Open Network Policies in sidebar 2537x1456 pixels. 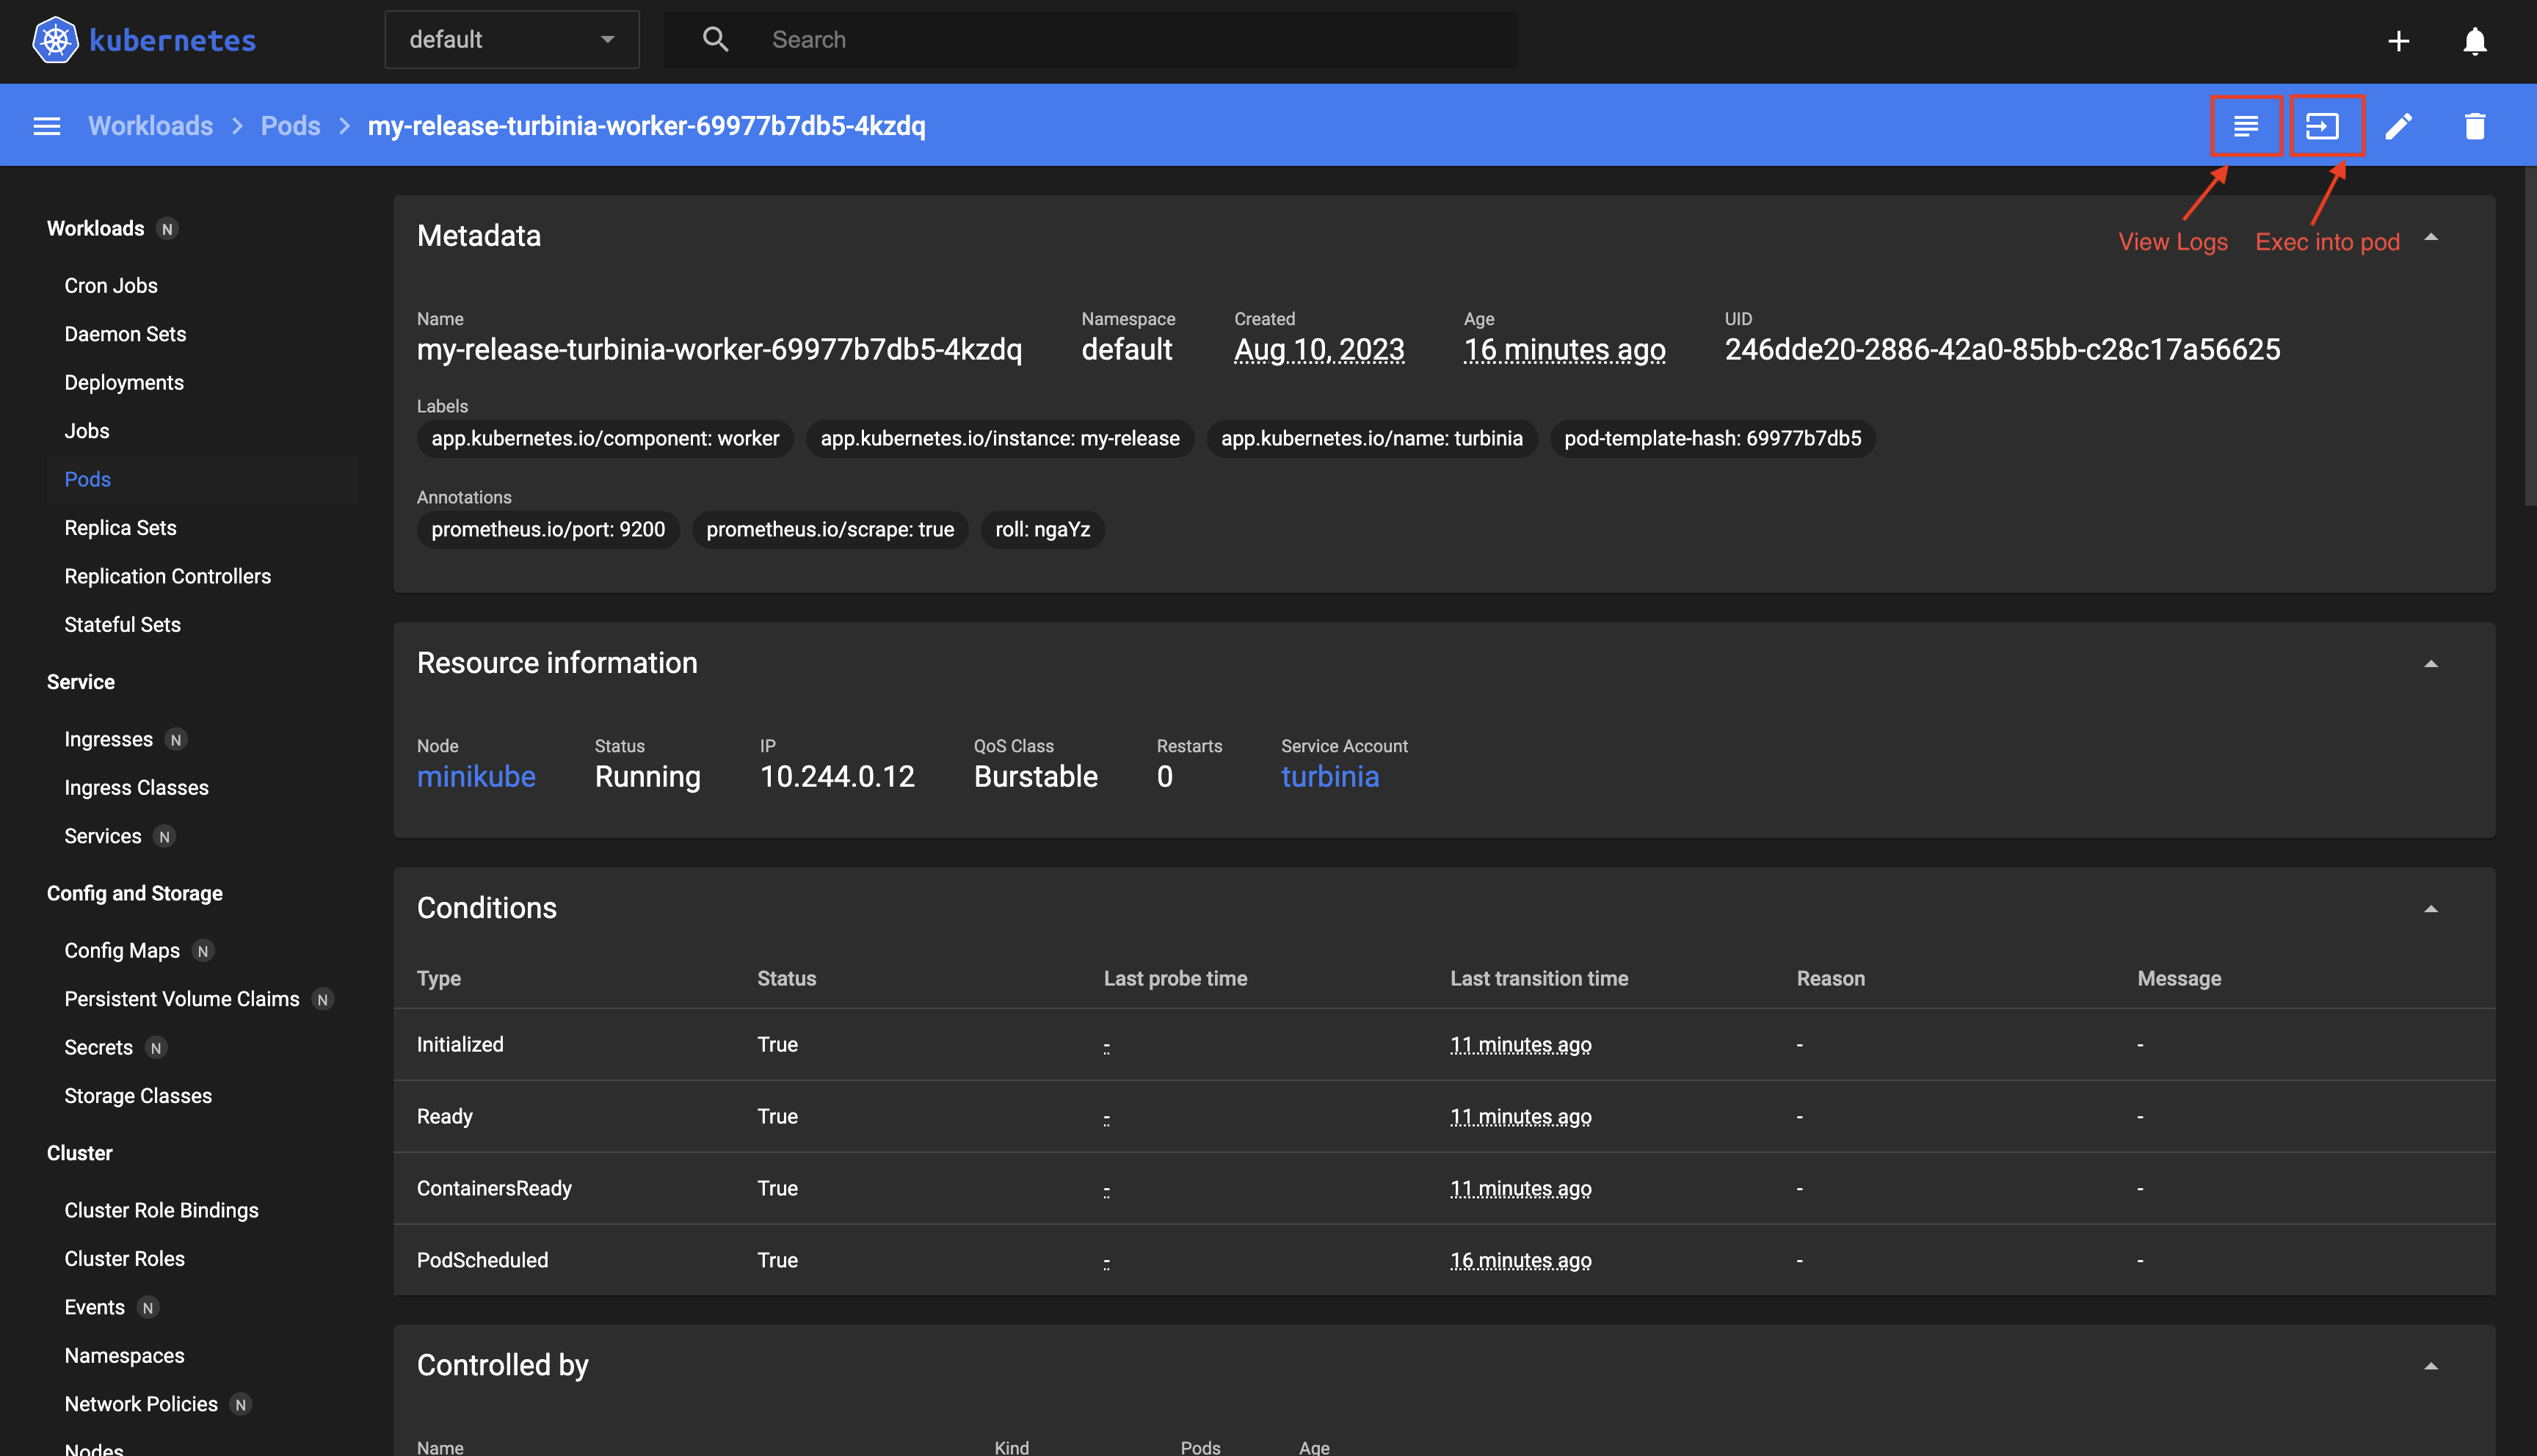[141, 1405]
